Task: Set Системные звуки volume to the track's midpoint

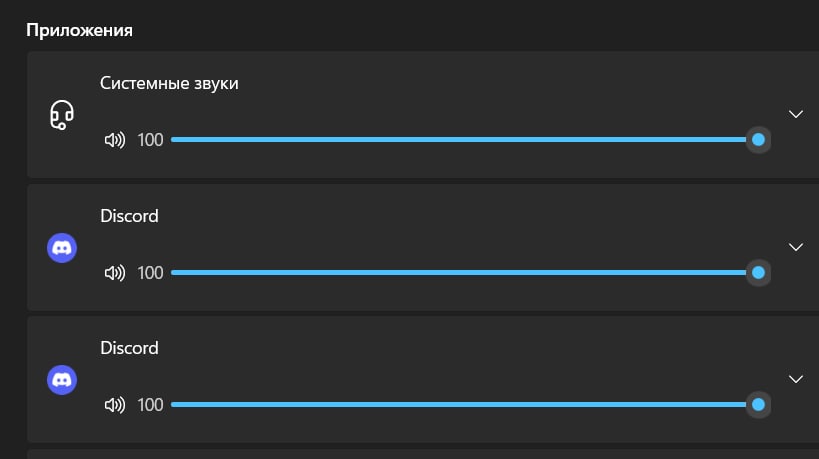Action: [465, 139]
